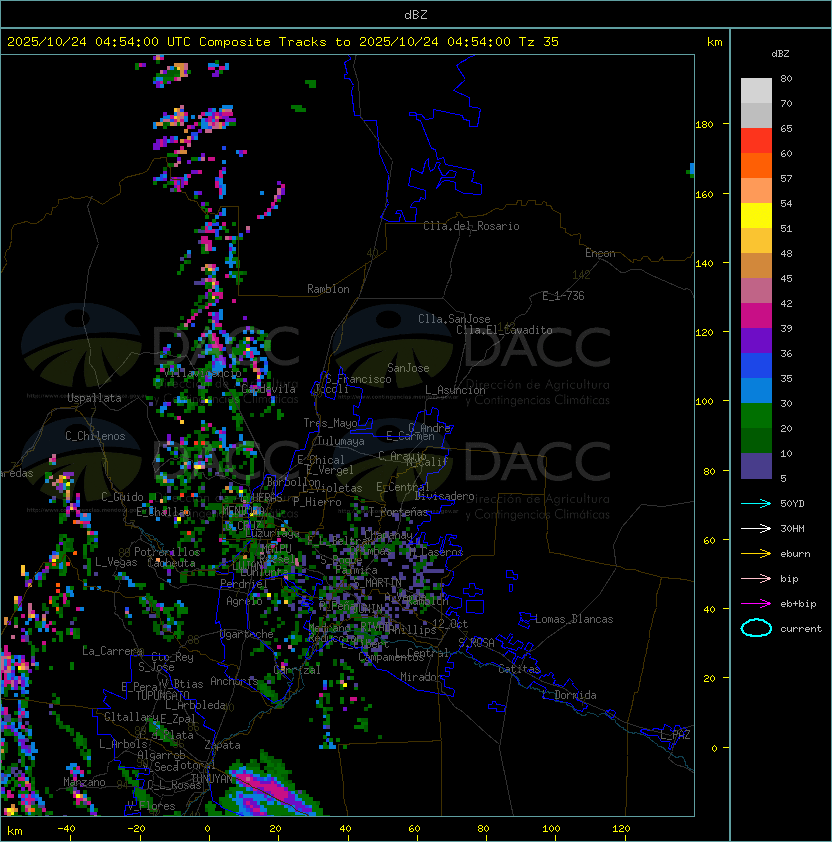Screen dimensions: 832x842
Task: Select the orange 60 dBZ color swatch
Action: 756,165
